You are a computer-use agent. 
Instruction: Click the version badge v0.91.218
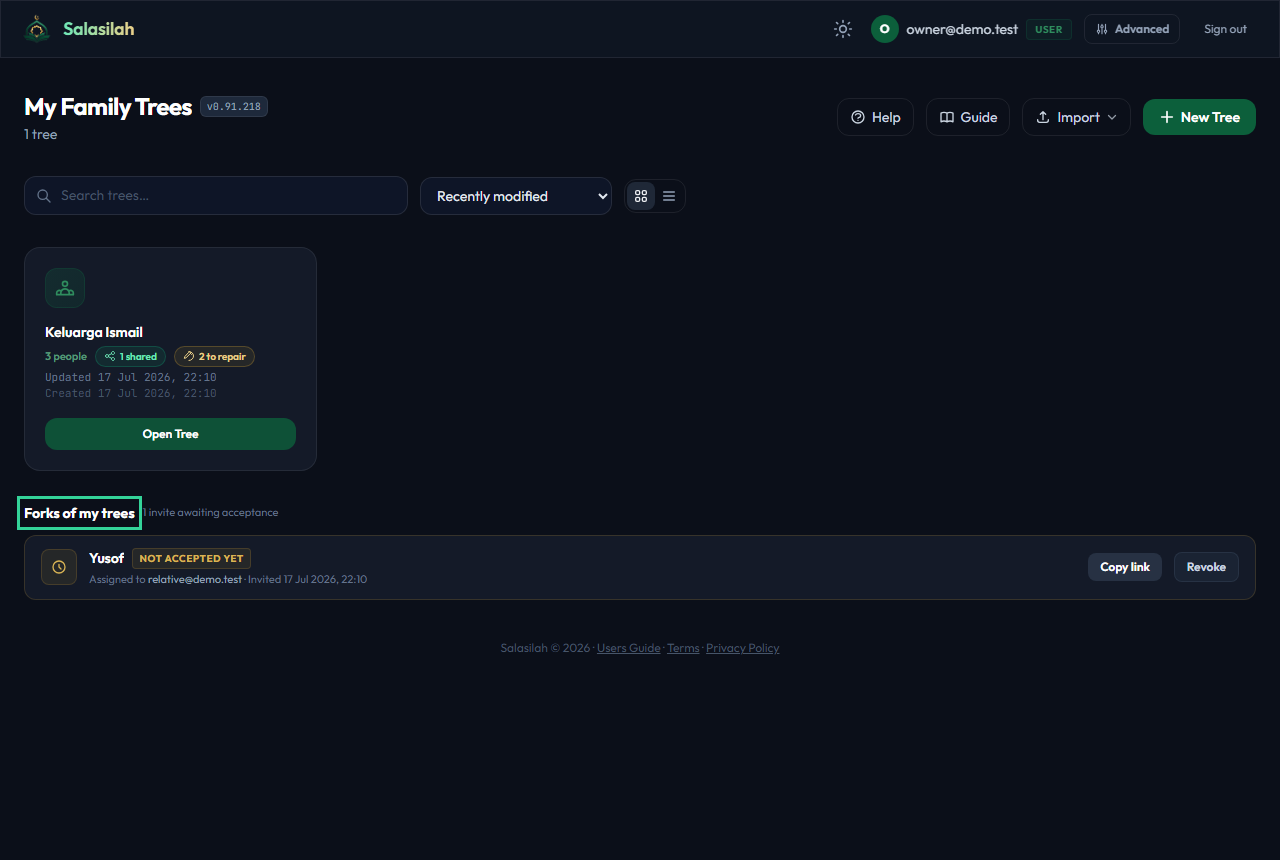(x=234, y=107)
